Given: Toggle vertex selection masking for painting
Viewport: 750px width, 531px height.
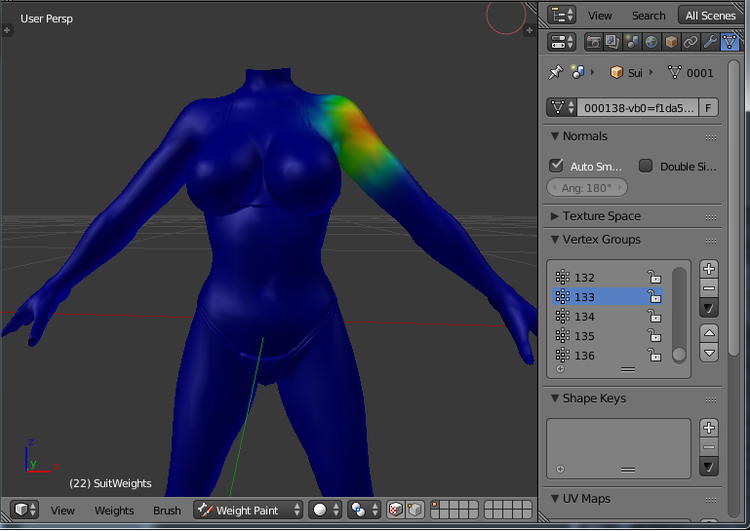Looking at the screenshot, I should tap(415, 510).
